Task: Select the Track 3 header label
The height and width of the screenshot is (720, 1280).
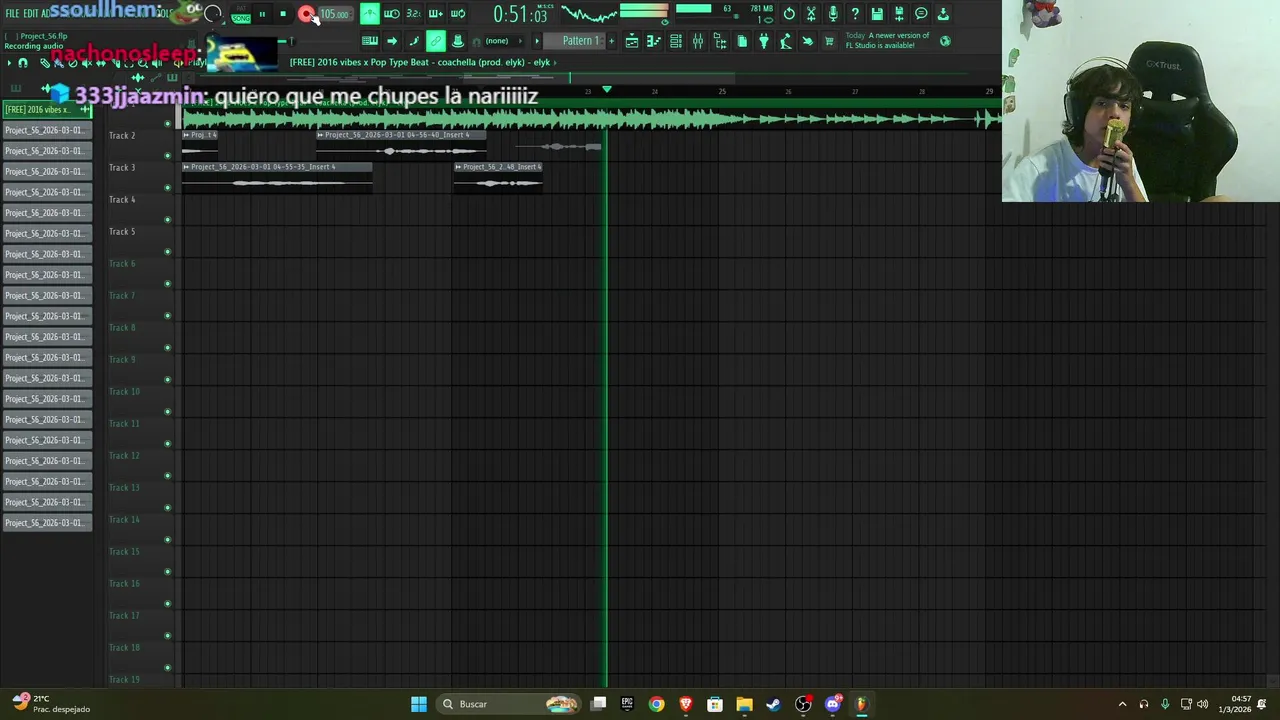Action: pos(122,168)
